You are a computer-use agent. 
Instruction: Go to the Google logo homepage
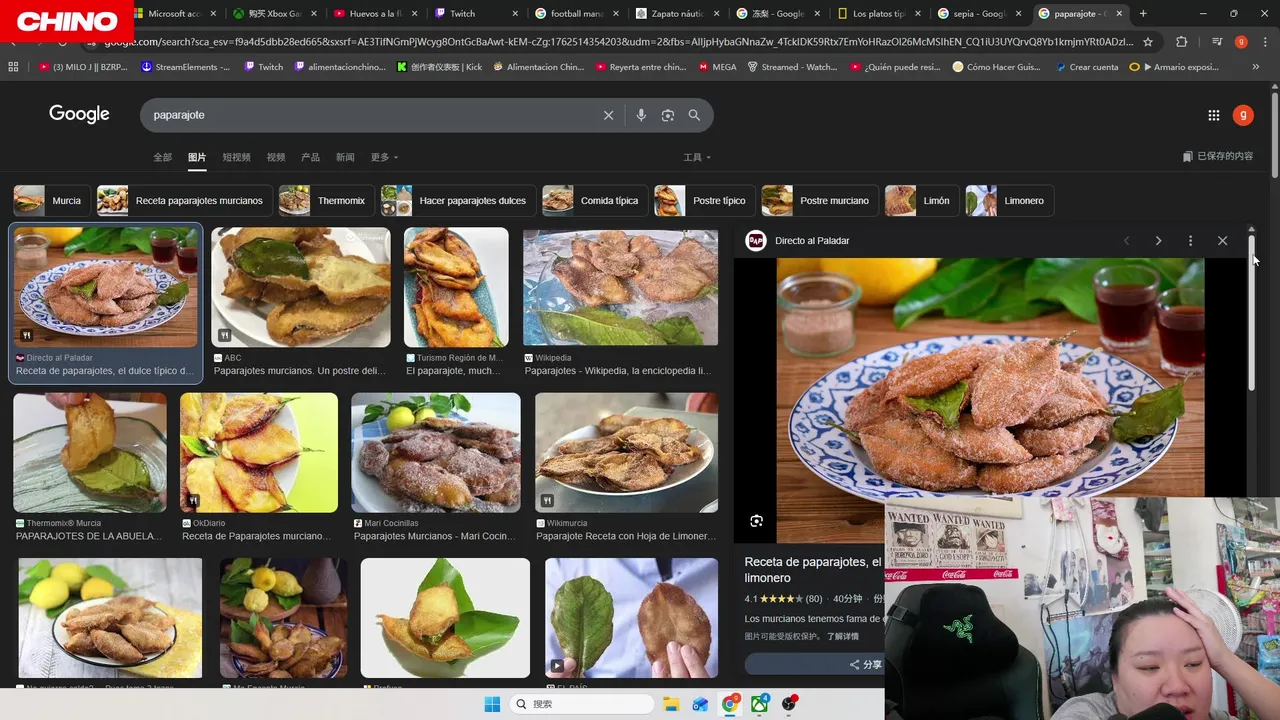pos(79,114)
